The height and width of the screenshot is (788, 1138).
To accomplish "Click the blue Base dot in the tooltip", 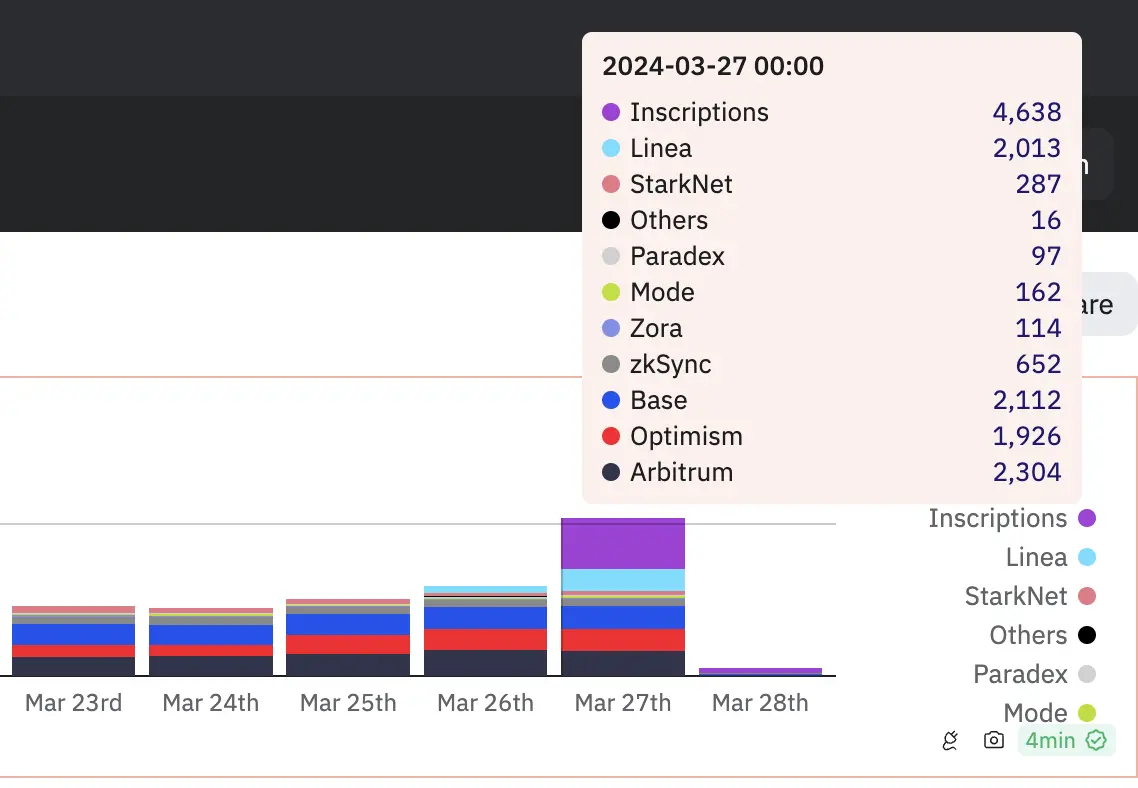I will click(611, 400).
